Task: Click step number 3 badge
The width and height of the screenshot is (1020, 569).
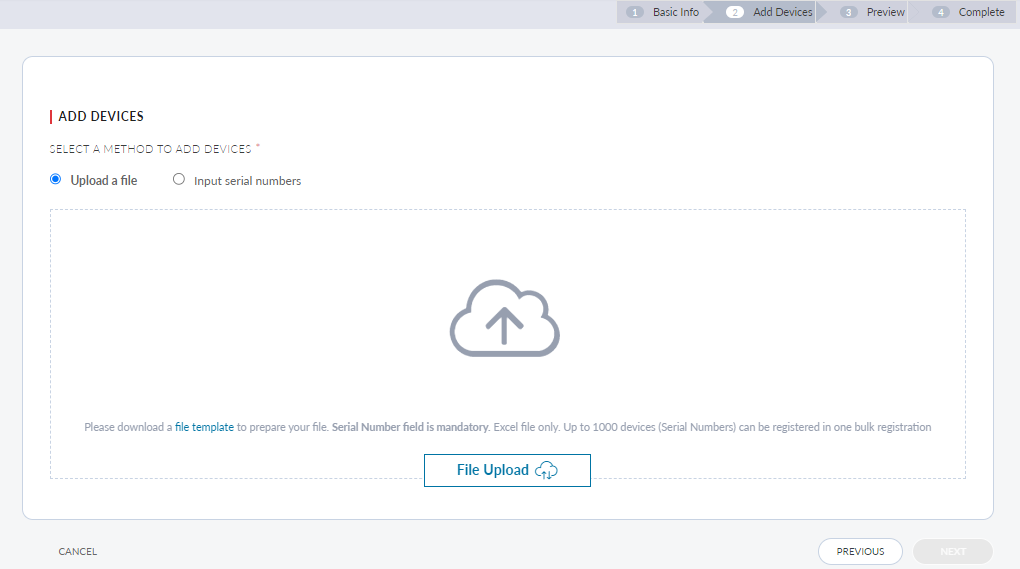Action: click(x=848, y=12)
